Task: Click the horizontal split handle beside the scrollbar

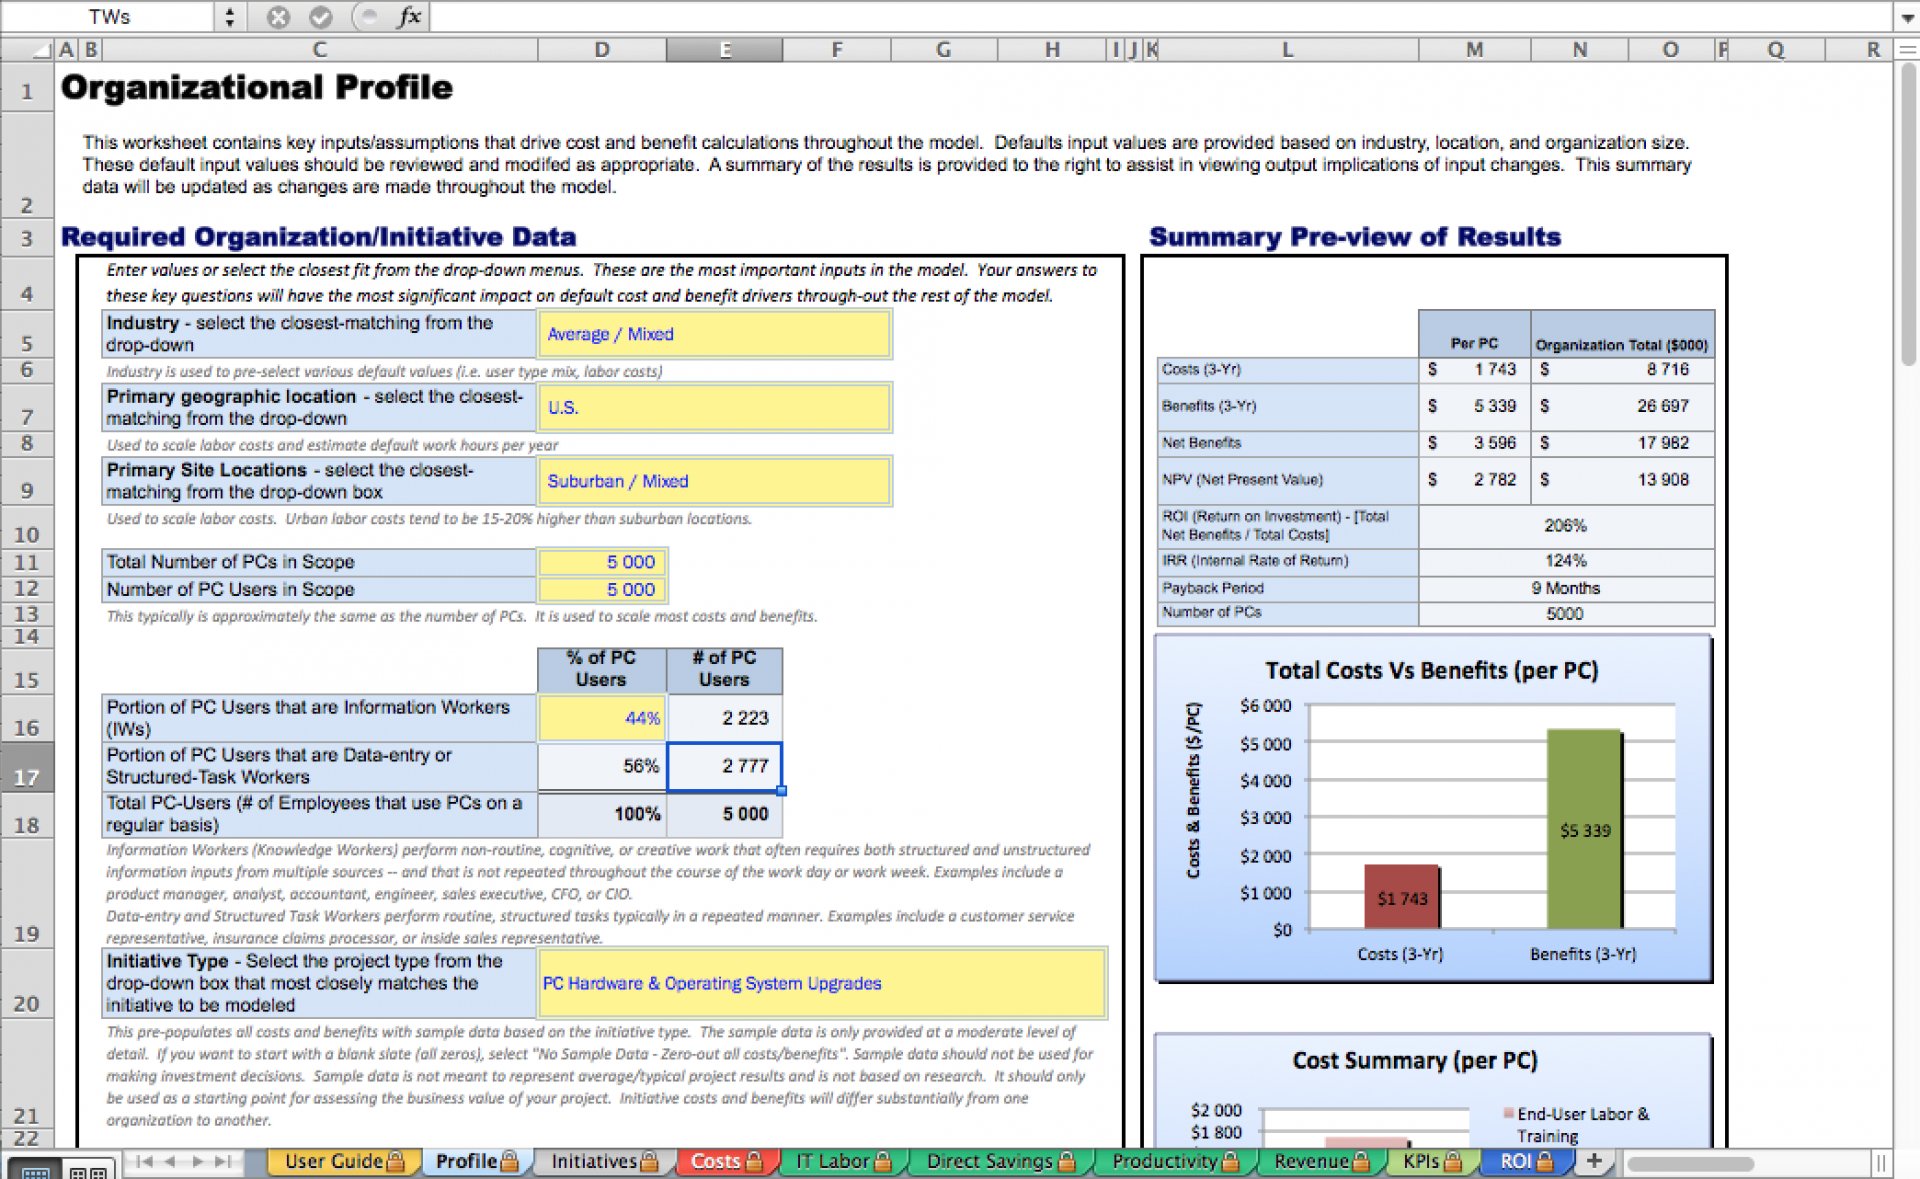Action: (1881, 1163)
